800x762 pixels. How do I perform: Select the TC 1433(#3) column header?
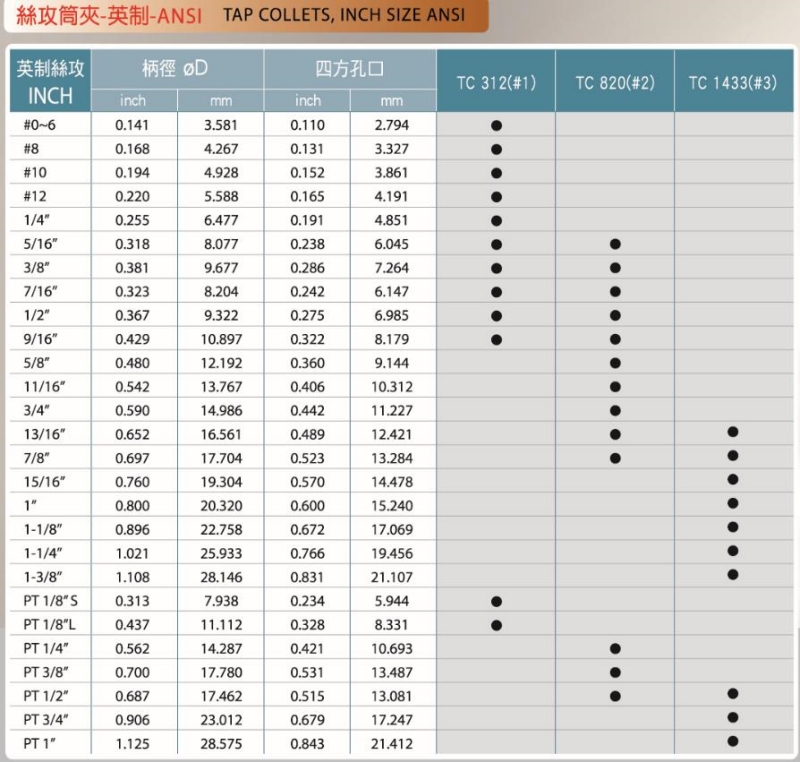coord(733,82)
